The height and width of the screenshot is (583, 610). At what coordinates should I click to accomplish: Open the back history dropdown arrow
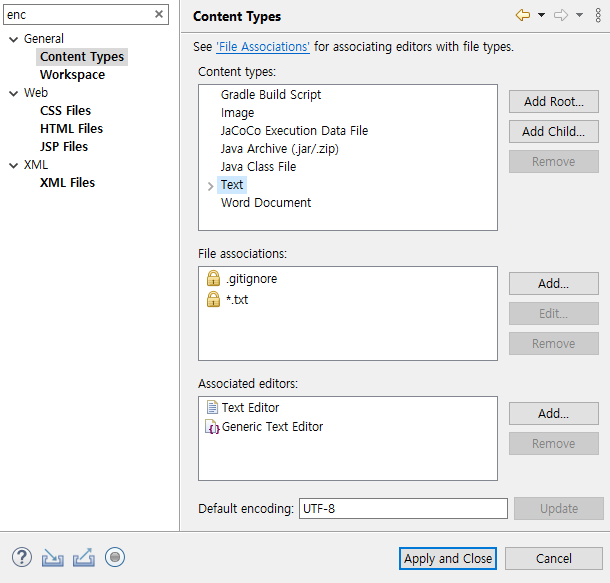click(x=541, y=15)
